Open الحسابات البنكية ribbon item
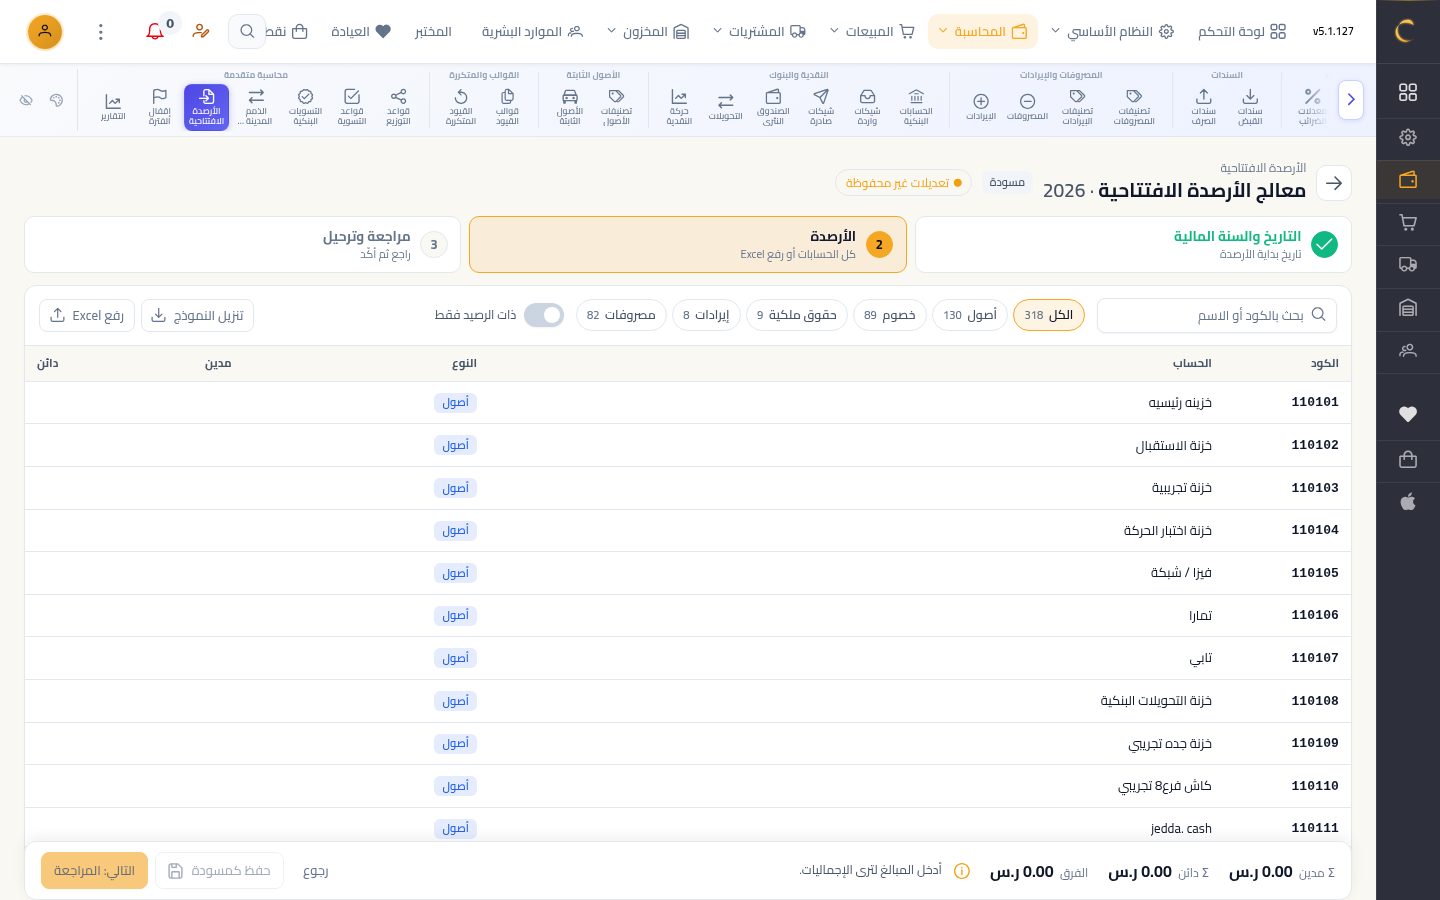 point(916,107)
